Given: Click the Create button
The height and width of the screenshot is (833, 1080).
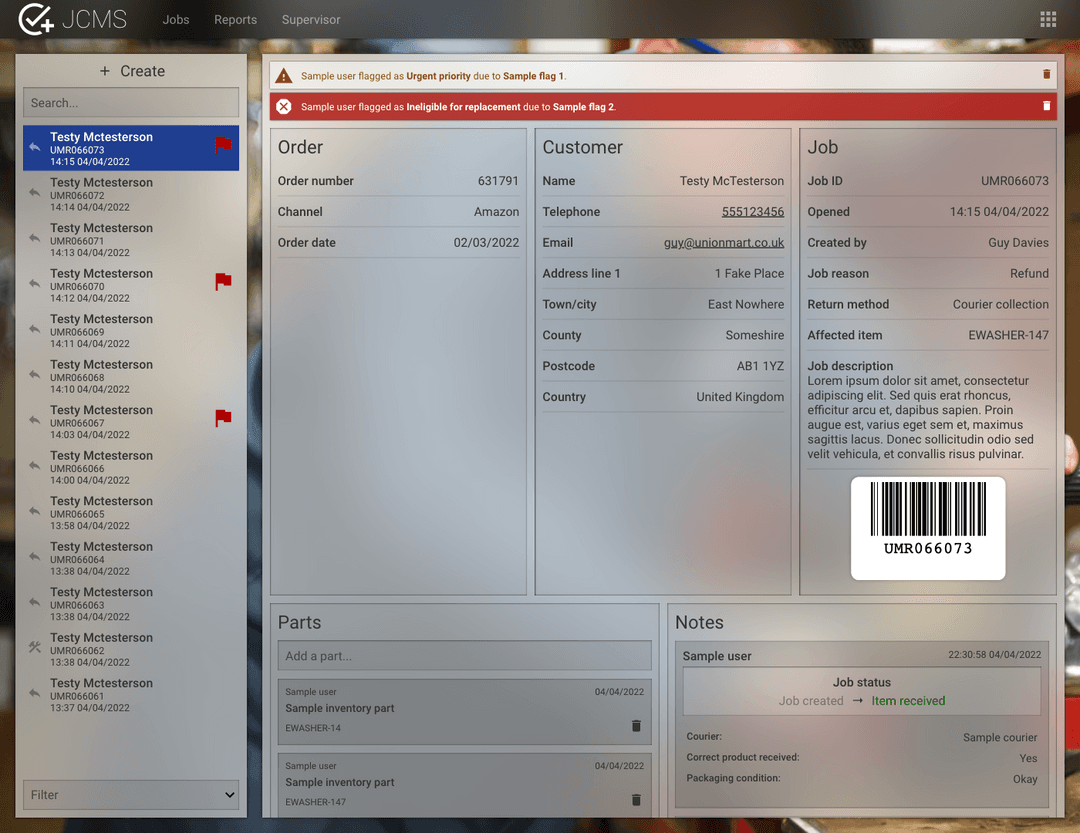Looking at the screenshot, I should pyautogui.click(x=132, y=71).
